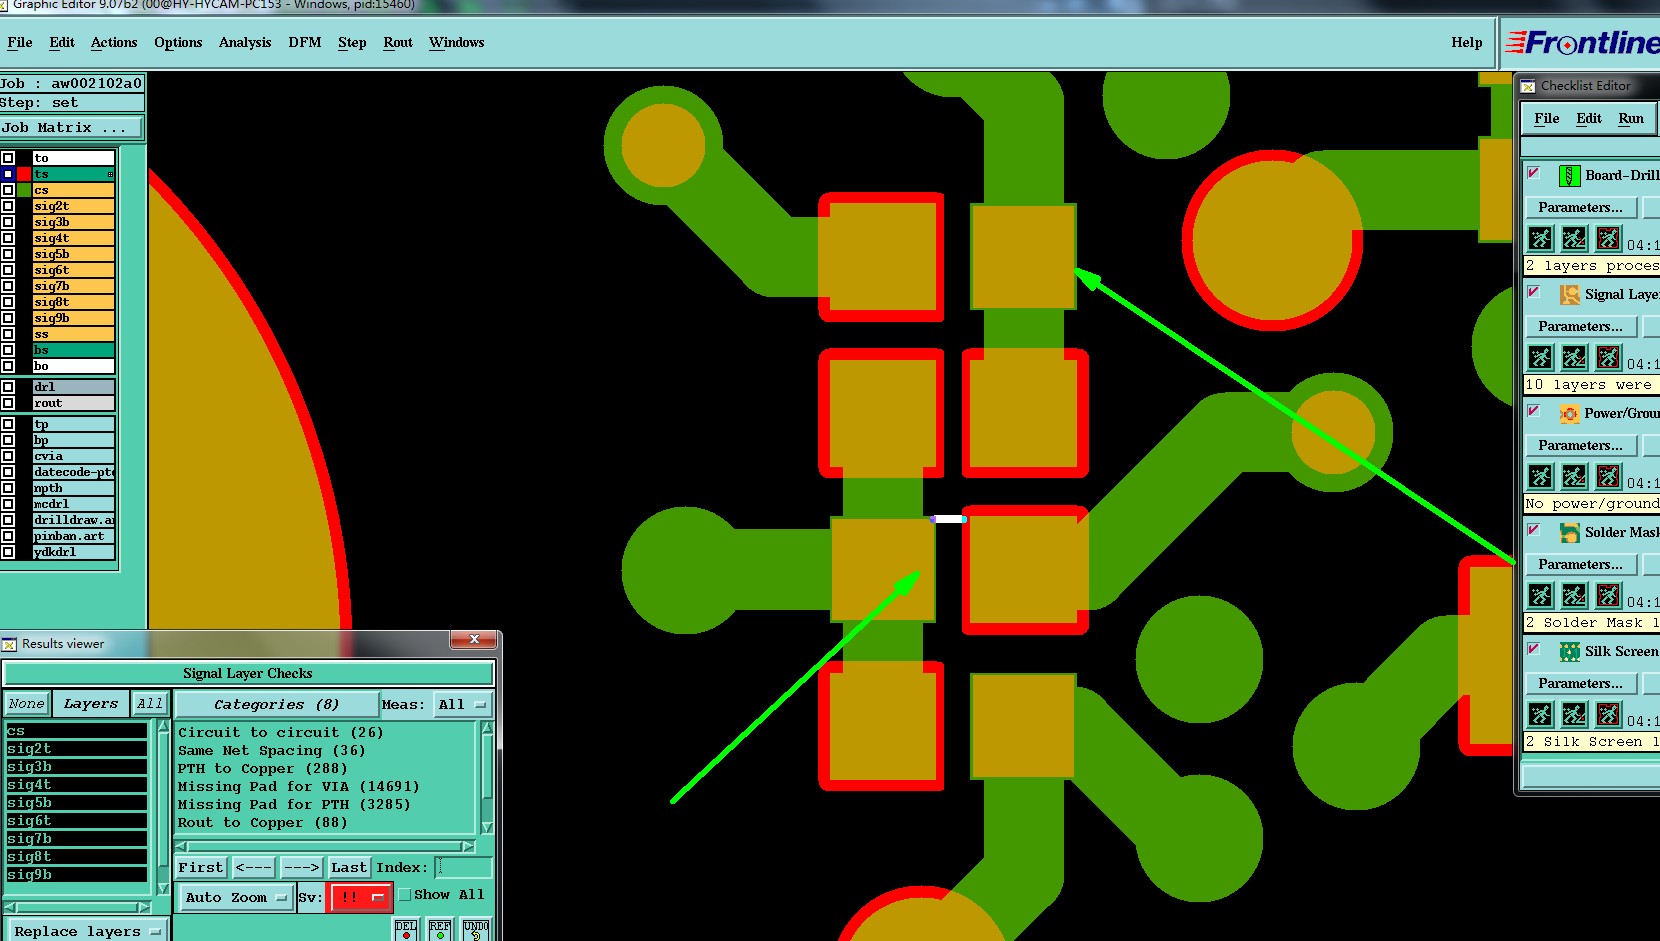Click second run icon under Silk Screen
The width and height of the screenshot is (1660, 941).
tap(1574, 714)
